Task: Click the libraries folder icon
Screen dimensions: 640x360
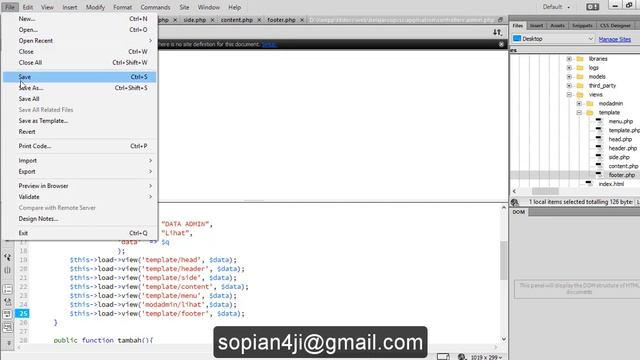Action: click(x=580, y=59)
